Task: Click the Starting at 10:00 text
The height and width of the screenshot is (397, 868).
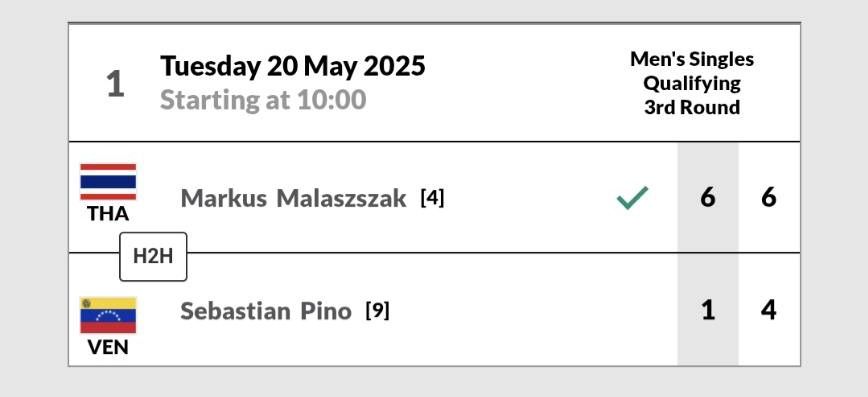Action: click(263, 100)
